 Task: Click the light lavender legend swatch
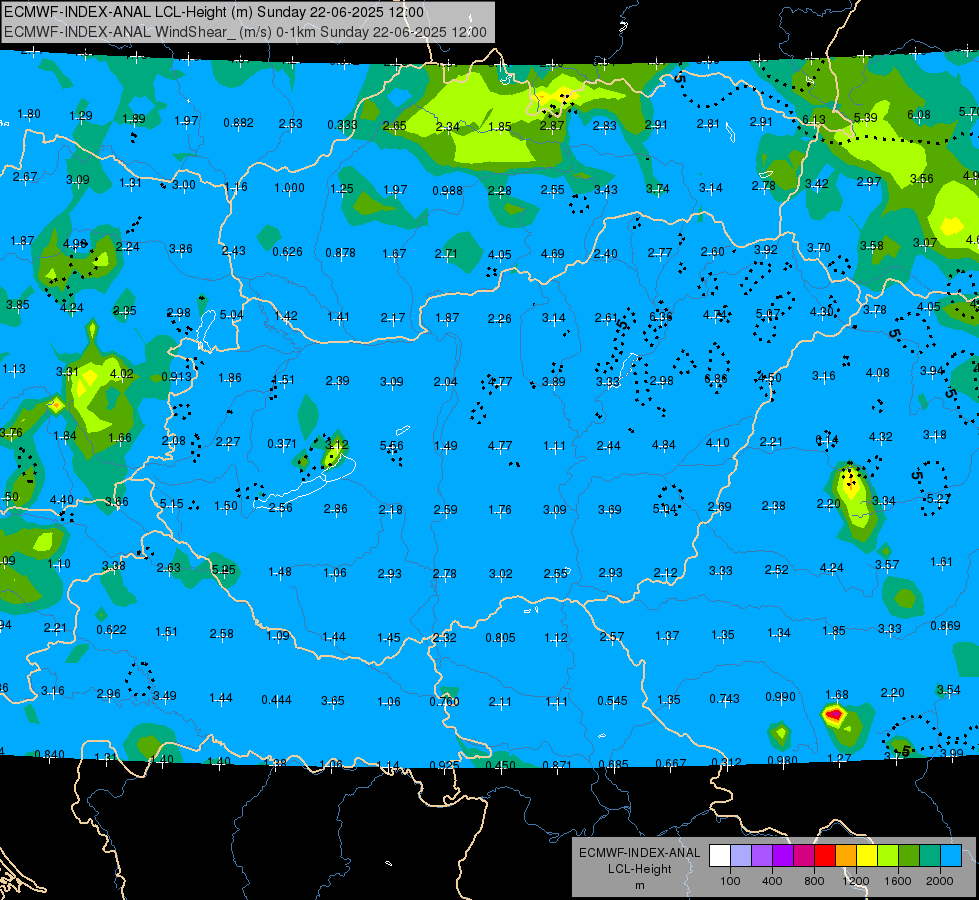pyautogui.click(x=741, y=856)
